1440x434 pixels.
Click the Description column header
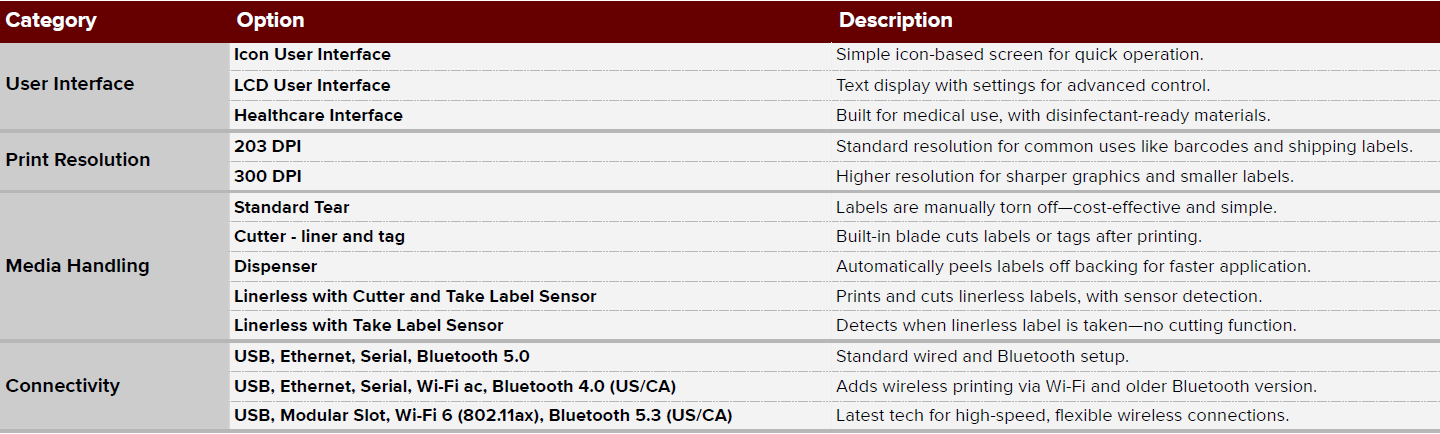pyautogui.click(x=895, y=20)
